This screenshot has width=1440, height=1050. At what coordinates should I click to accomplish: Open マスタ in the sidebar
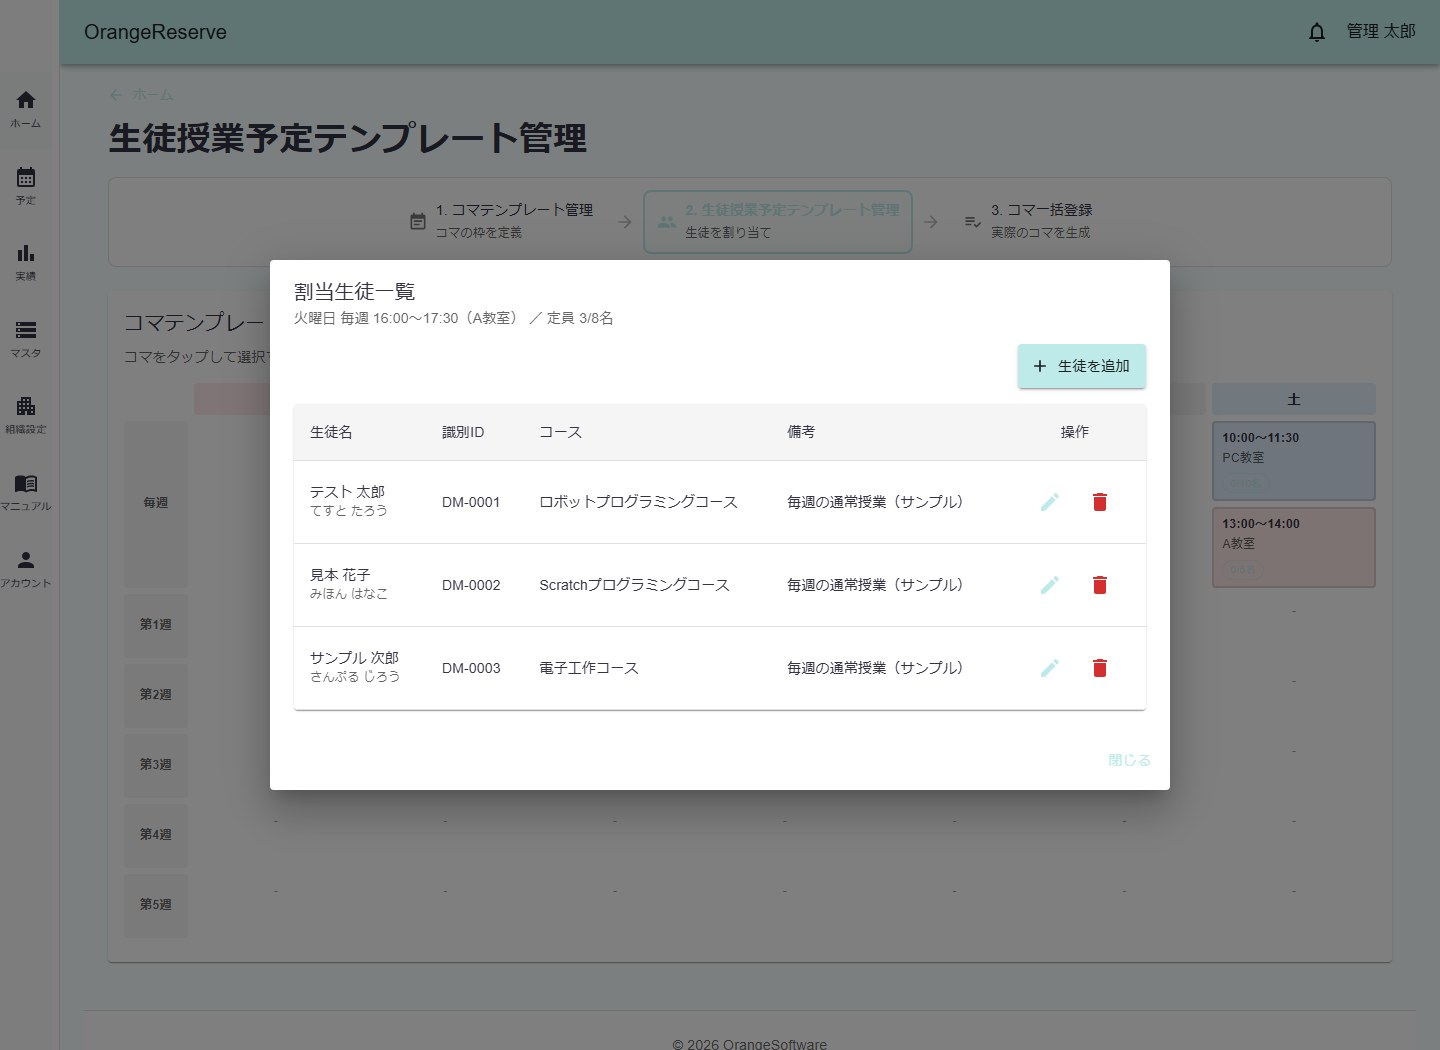[x=26, y=339]
